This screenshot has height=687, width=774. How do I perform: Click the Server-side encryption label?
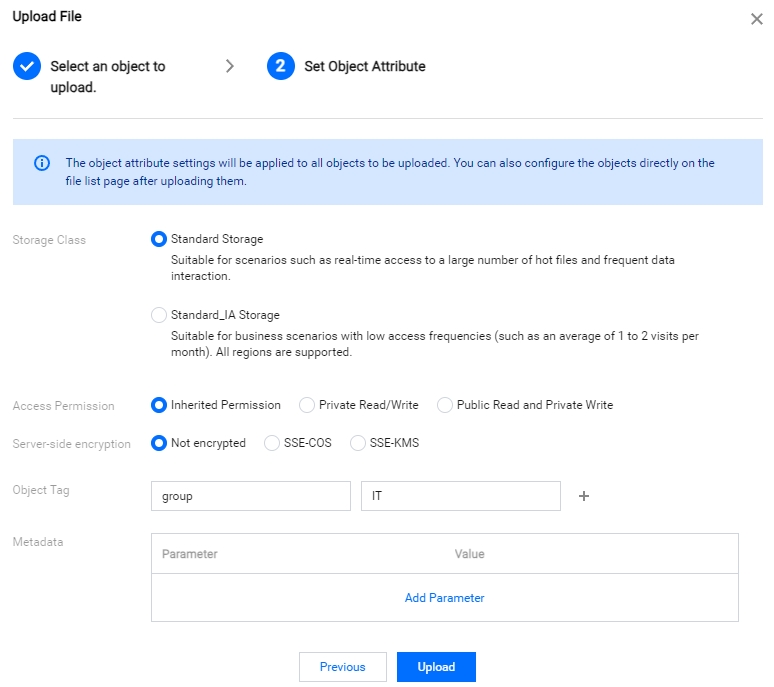point(72,444)
